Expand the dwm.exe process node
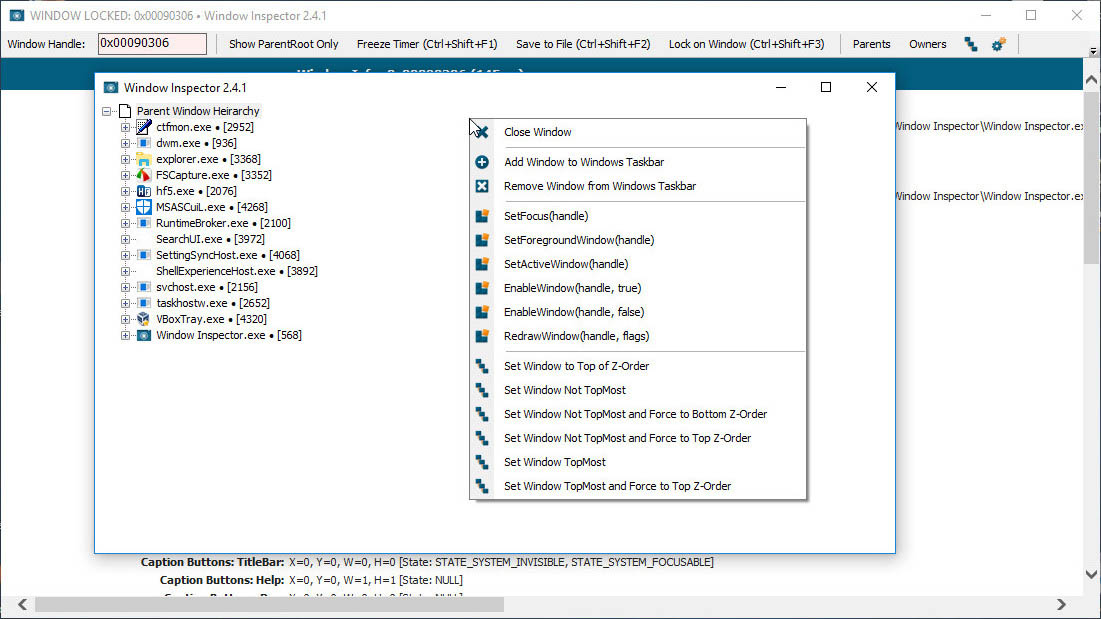The width and height of the screenshot is (1101, 619). pyautogui.click(x=126, y=143)
